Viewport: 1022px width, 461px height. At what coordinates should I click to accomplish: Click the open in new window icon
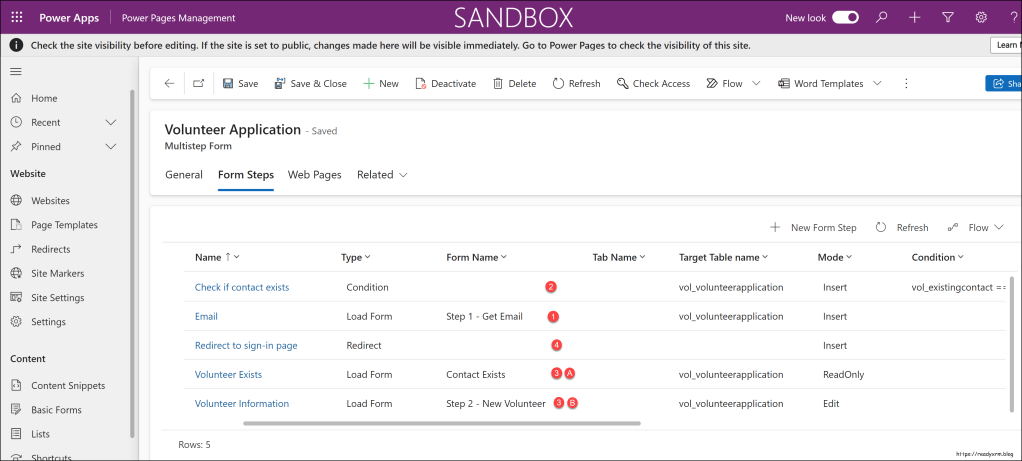197,84
